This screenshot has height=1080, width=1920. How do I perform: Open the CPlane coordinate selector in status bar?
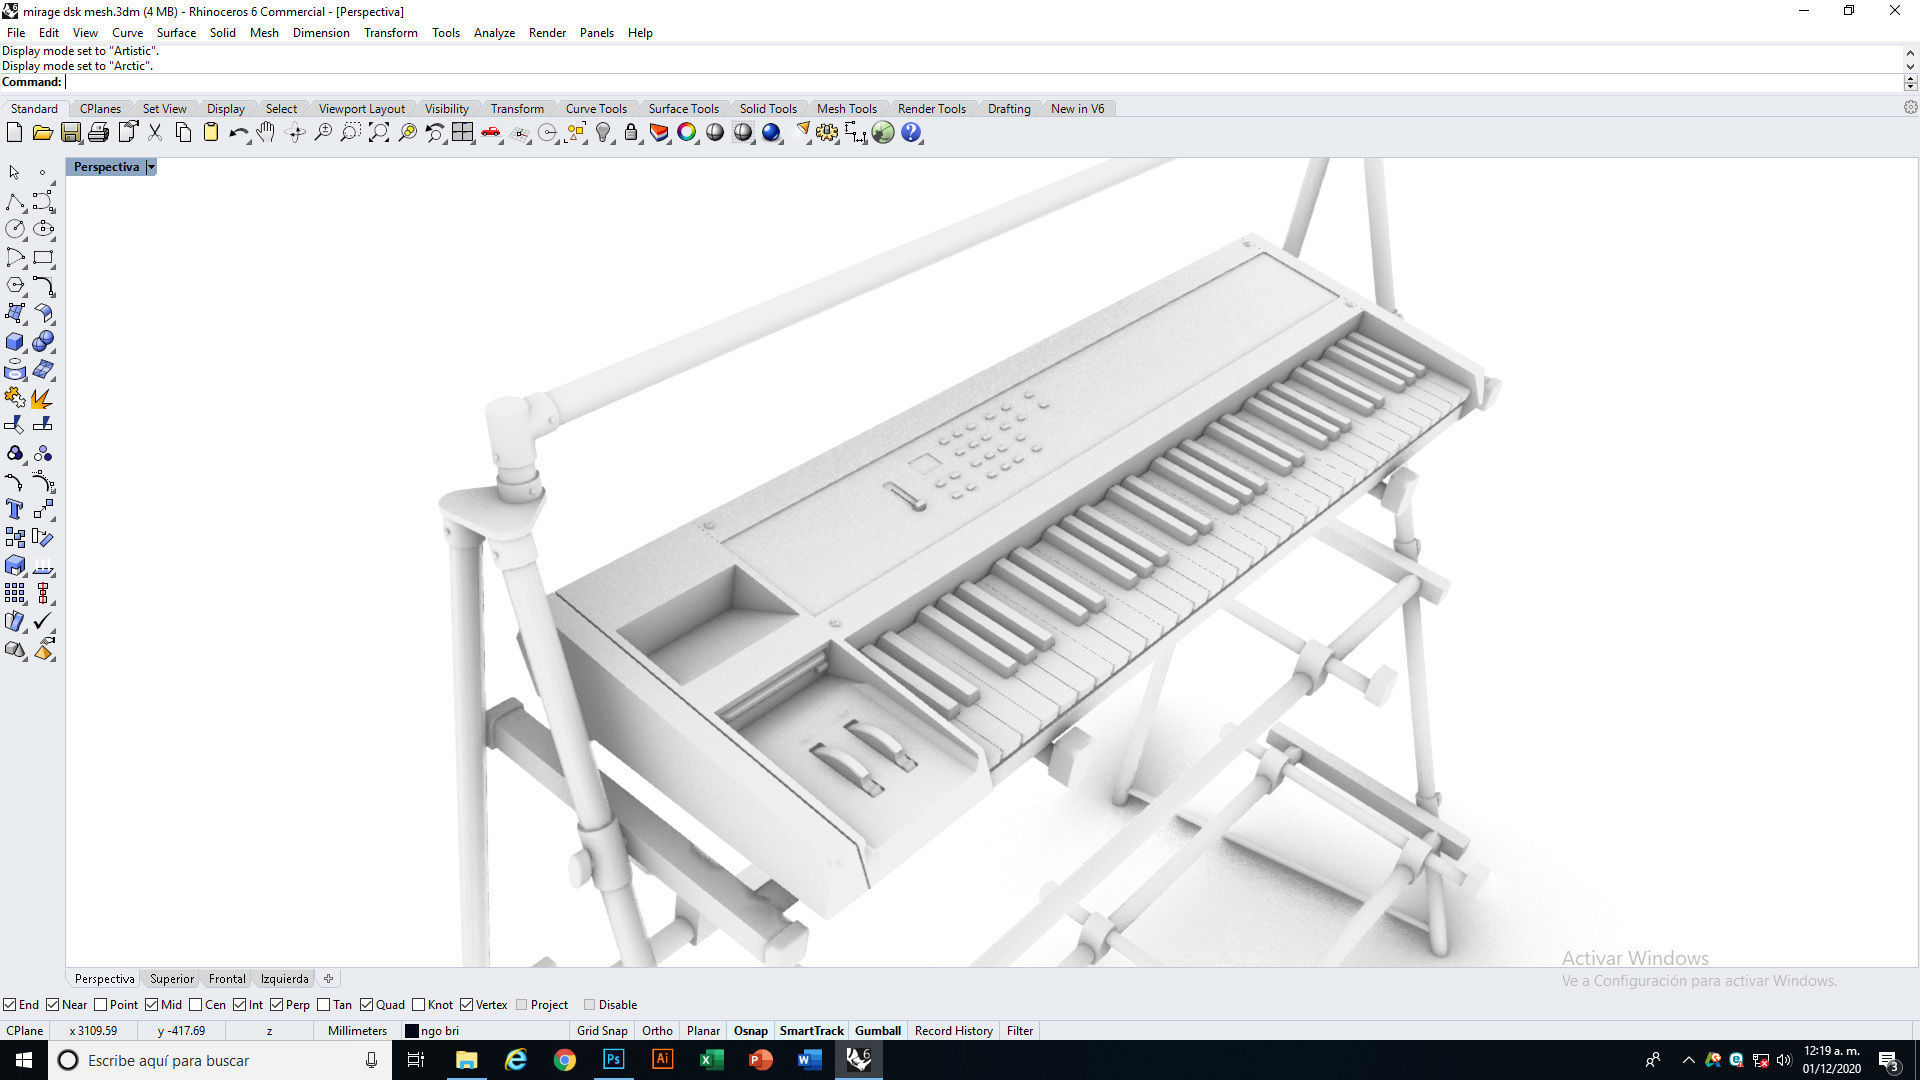pos(25,1030)
